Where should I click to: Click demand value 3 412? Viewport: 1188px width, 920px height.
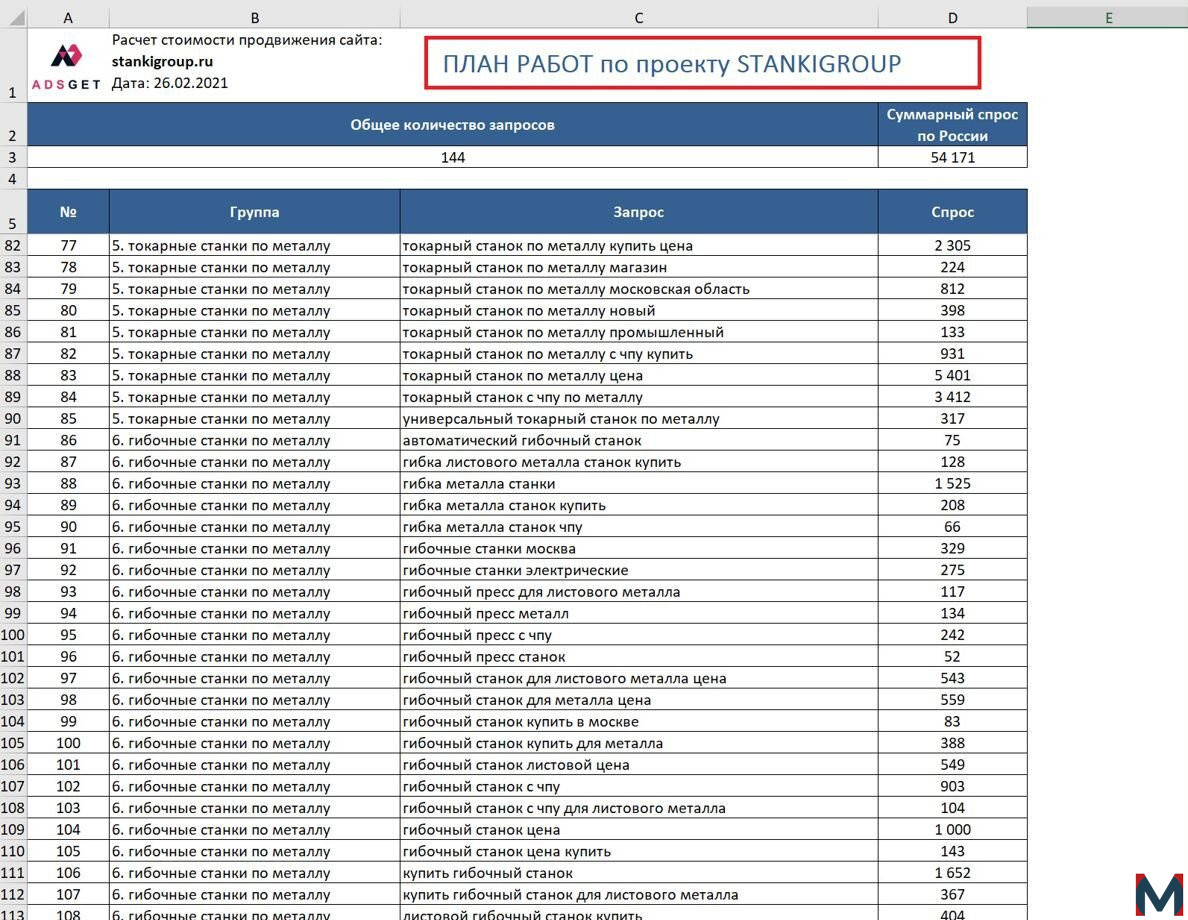(x=952, y=396)
